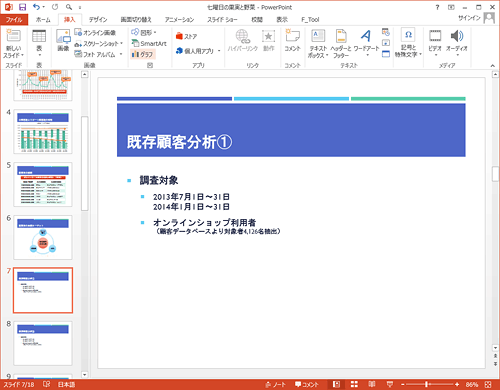The width and height of the screenshot is (500, 390).
Task: Save the presentation from the quick access toolbar
Action: pyautogui.click(x=22, y=7)
